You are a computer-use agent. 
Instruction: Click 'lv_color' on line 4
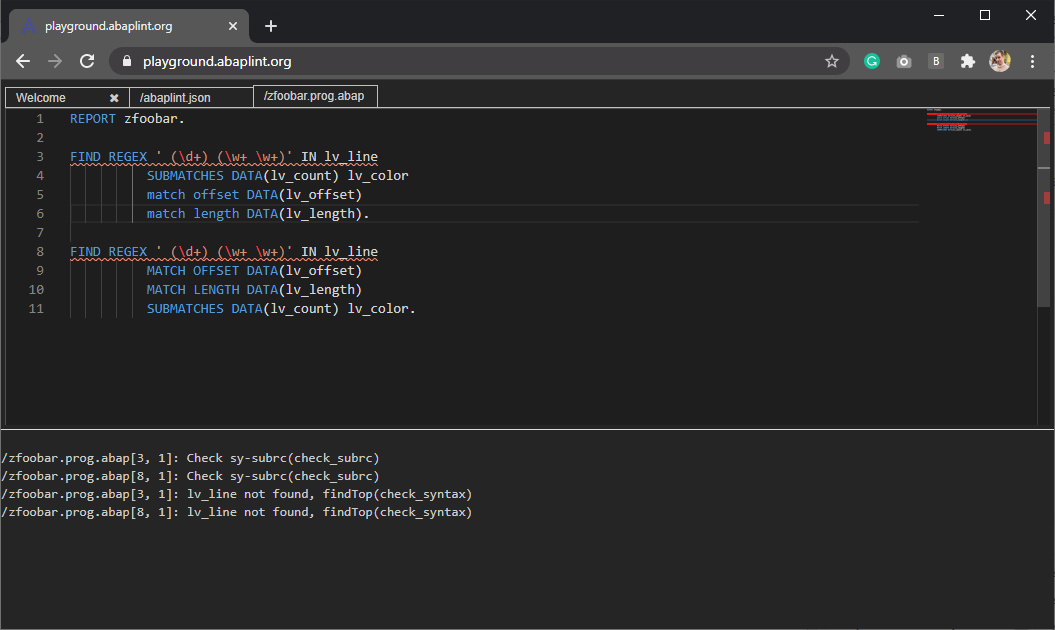tap(378, 176)
